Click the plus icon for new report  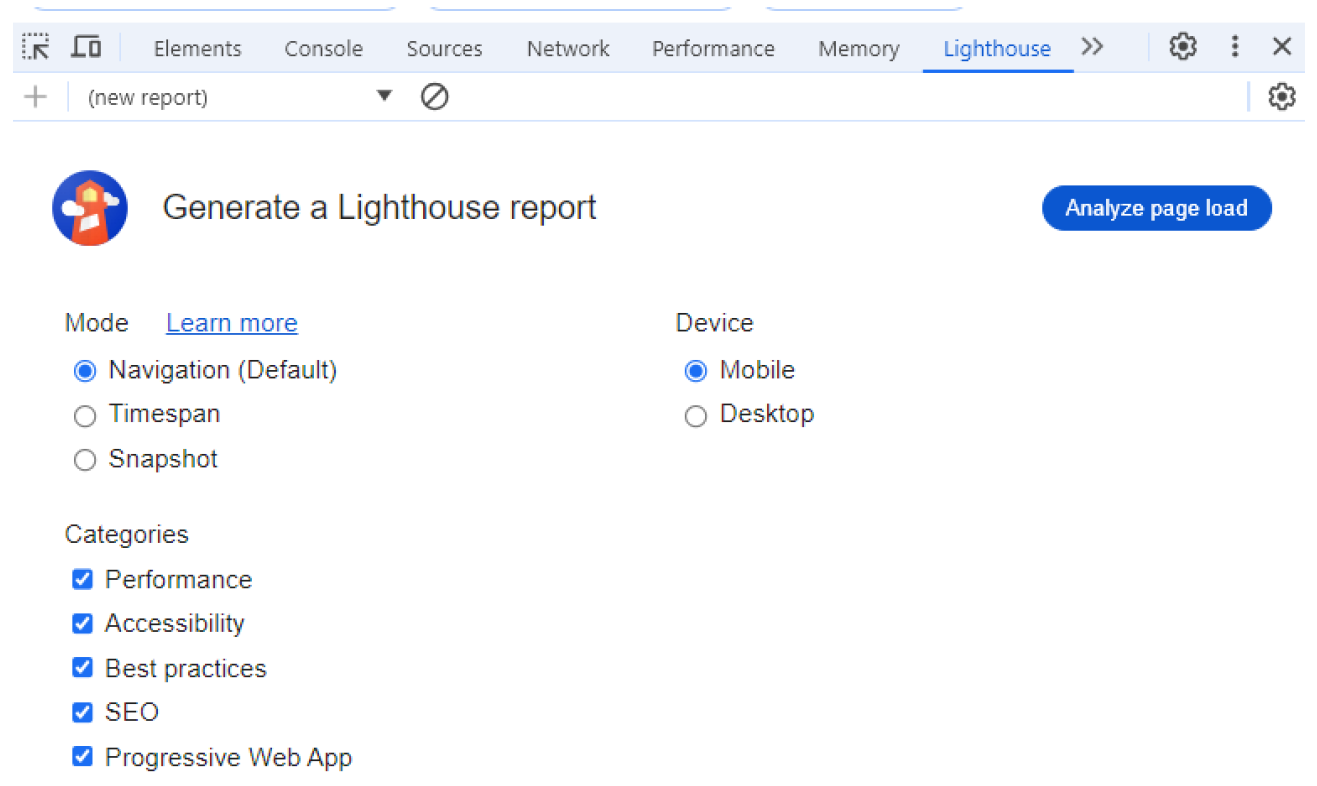click(35, 97)
